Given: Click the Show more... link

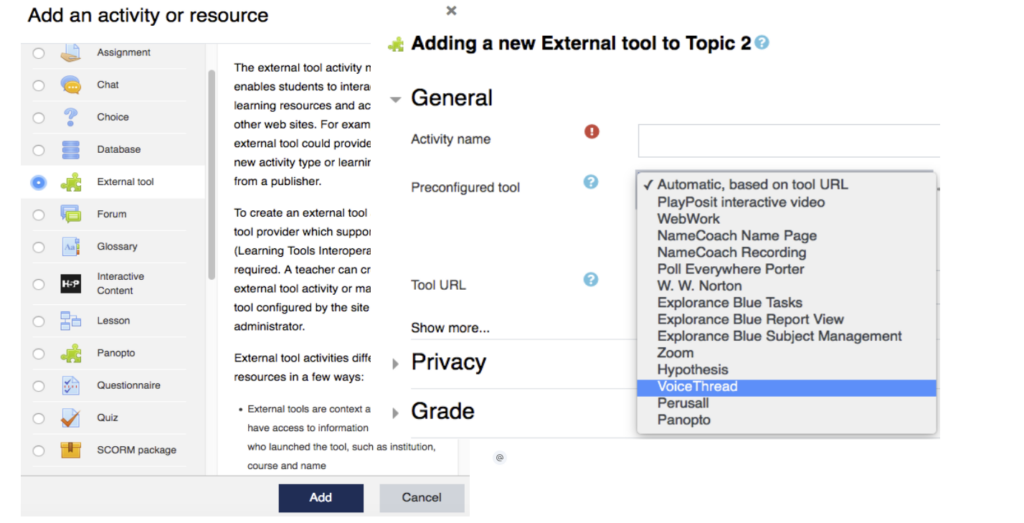Looking at the screenshot, I should (450, 328).
